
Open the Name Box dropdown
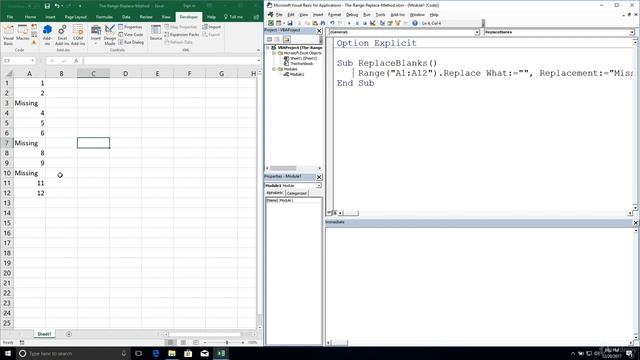pyautogui.click(x=33, y=61)
